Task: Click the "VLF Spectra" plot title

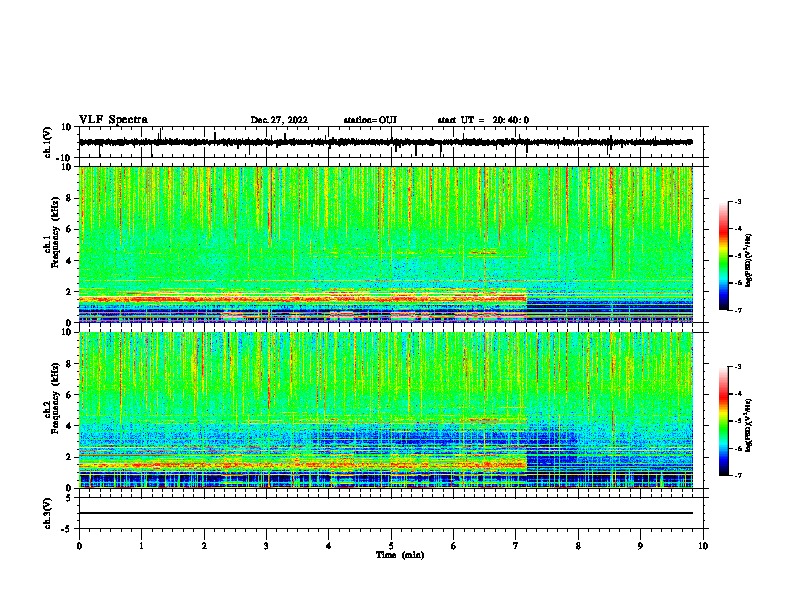Action: coord(113,120)
